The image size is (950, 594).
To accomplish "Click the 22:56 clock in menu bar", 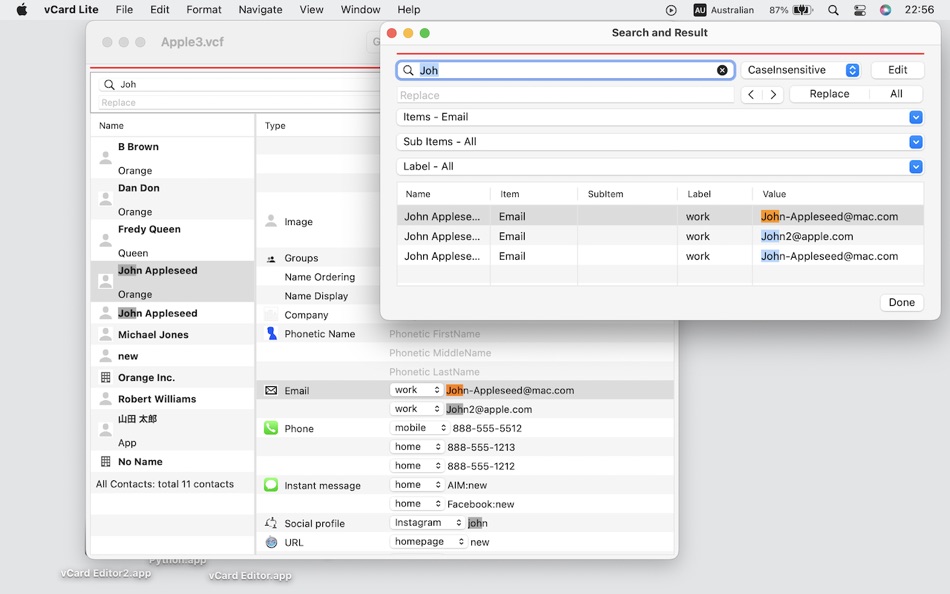I will (919, 10).
